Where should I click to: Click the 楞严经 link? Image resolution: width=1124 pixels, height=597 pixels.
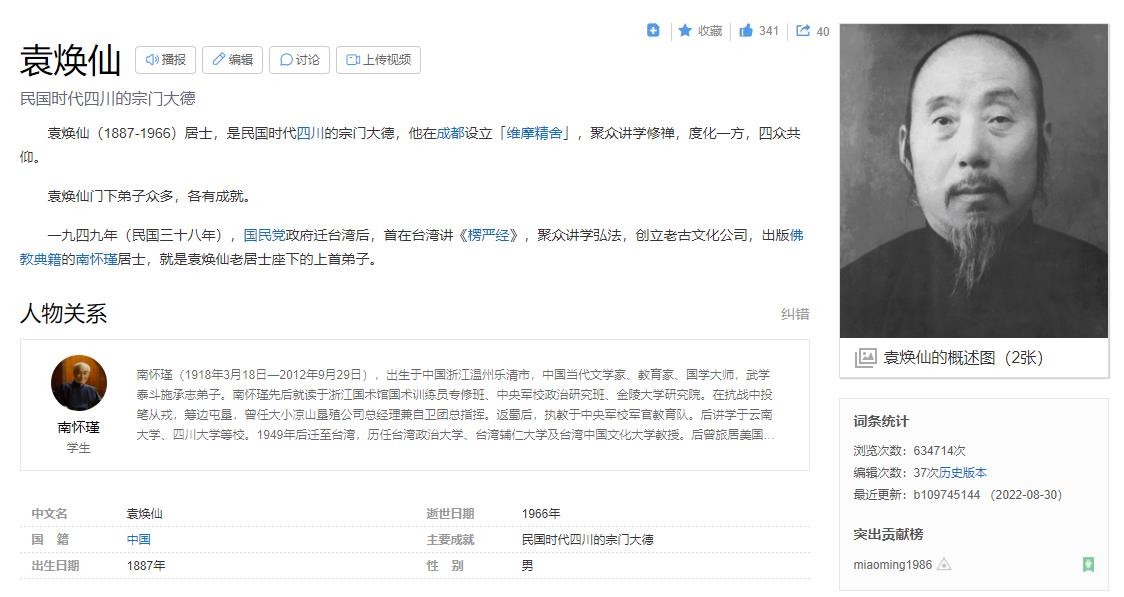tap(494, 236)
